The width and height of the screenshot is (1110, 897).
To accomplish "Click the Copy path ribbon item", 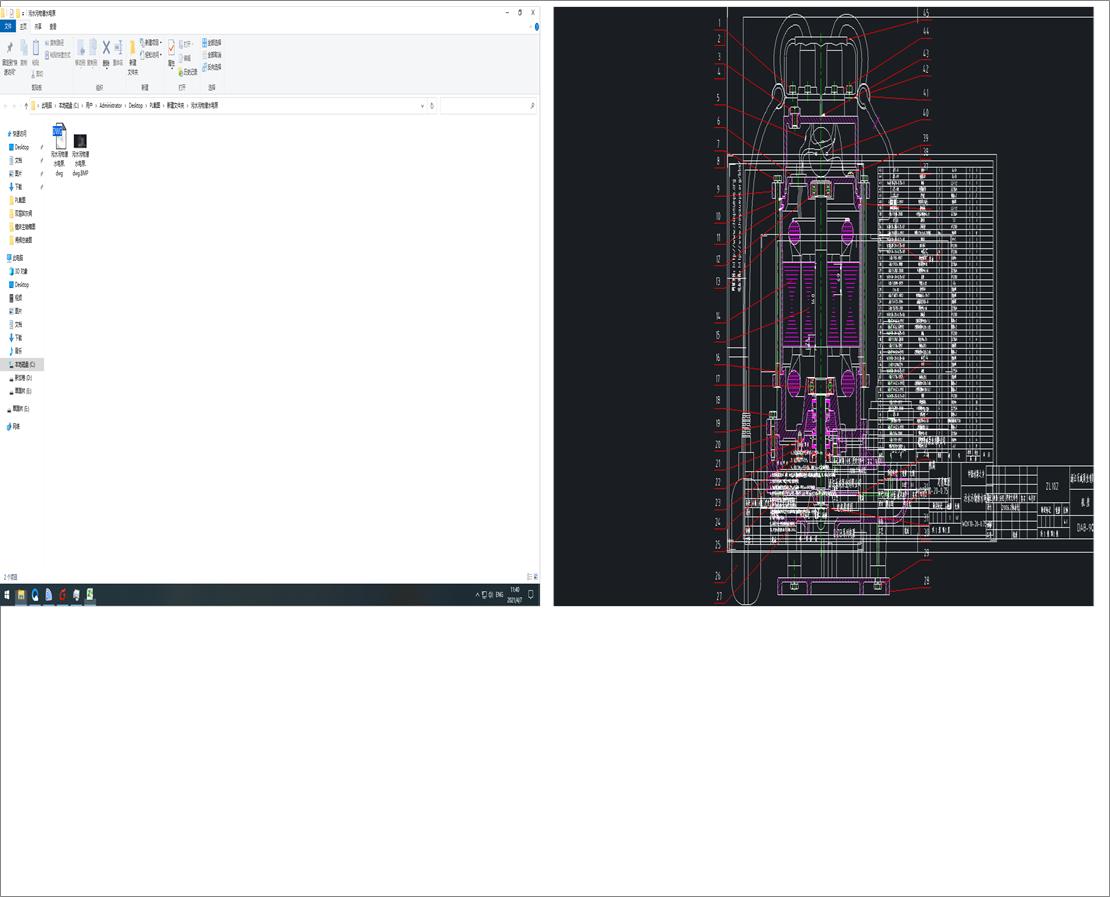I will pyautogui.click(x=55, y=43).
